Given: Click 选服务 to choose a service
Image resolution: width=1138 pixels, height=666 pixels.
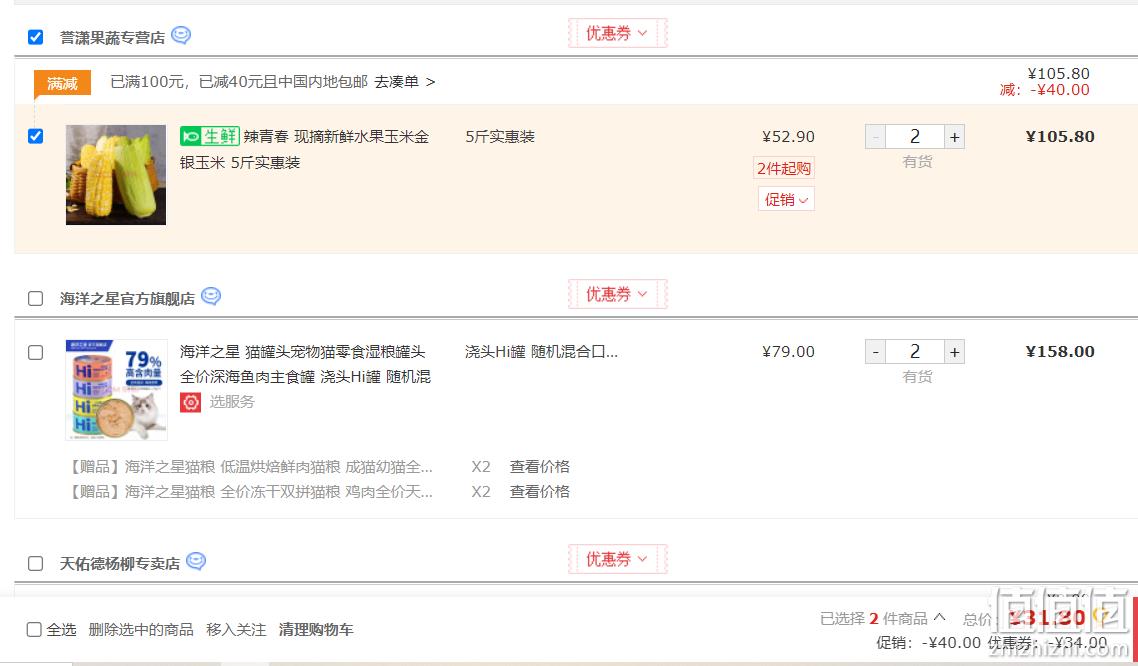Looking at the screenshot, I should [x=232, y=402].
